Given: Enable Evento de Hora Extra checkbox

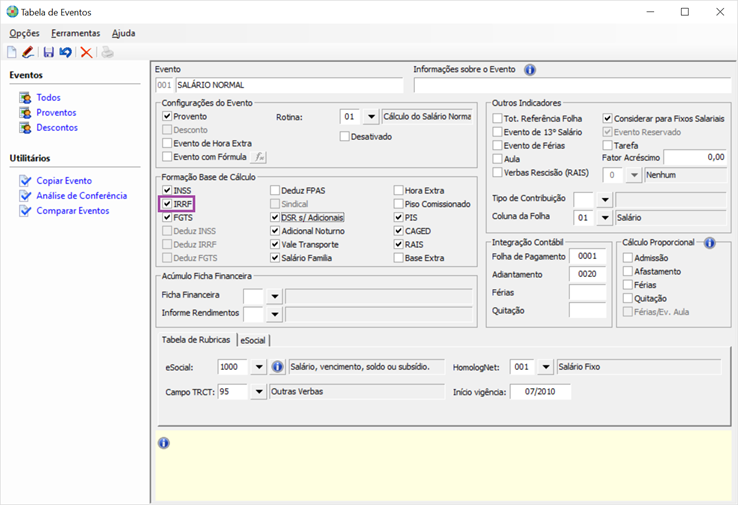Looking at the screenshot, I should click(x=167, y=143).
